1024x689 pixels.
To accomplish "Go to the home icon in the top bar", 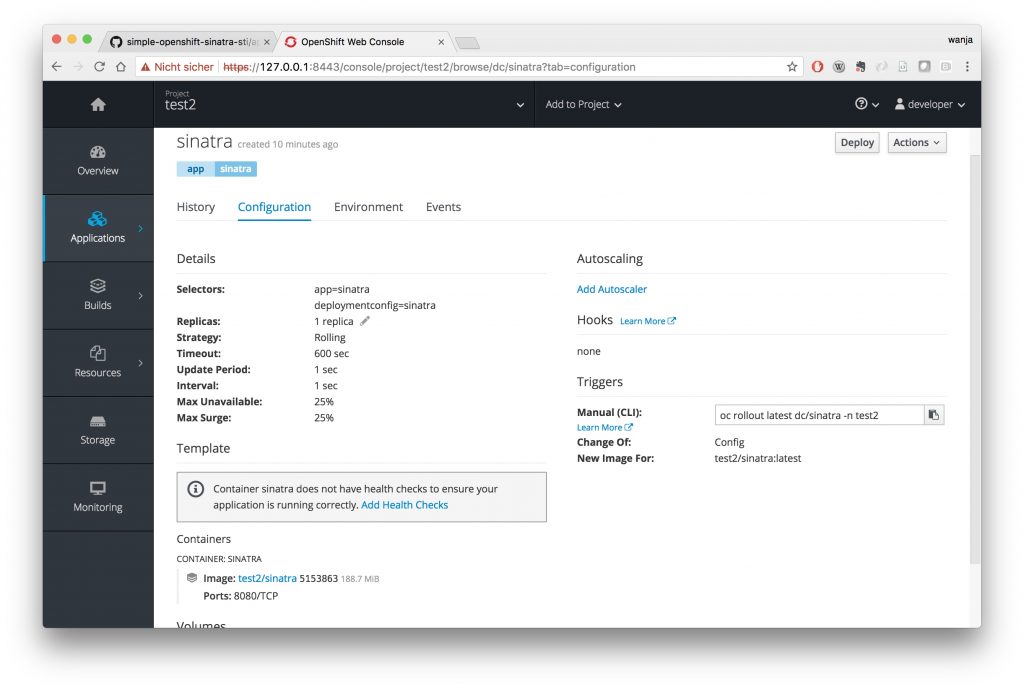I will [x=98, y=104].
